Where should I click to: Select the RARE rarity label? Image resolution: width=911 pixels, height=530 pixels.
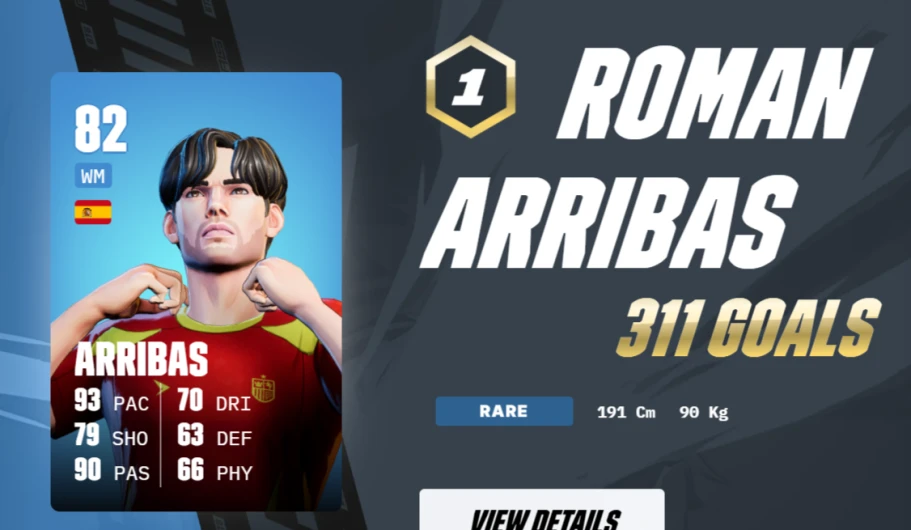tap(504, 411)
